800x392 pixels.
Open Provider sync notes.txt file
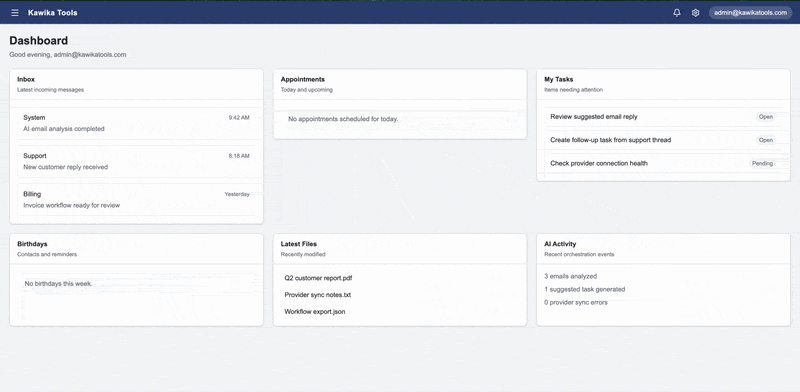(x=318, y=295)
